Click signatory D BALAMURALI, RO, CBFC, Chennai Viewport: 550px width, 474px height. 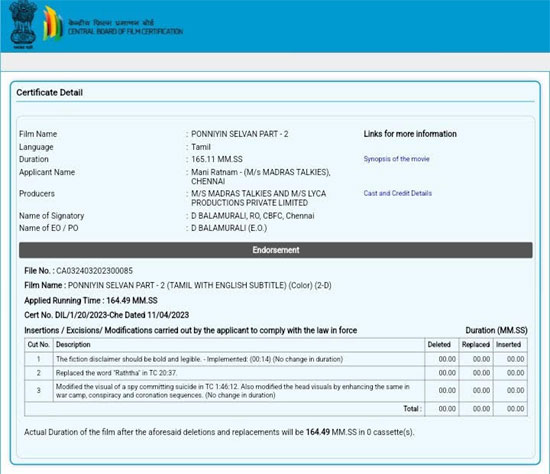pyautogui.click(x=253, y=216)
